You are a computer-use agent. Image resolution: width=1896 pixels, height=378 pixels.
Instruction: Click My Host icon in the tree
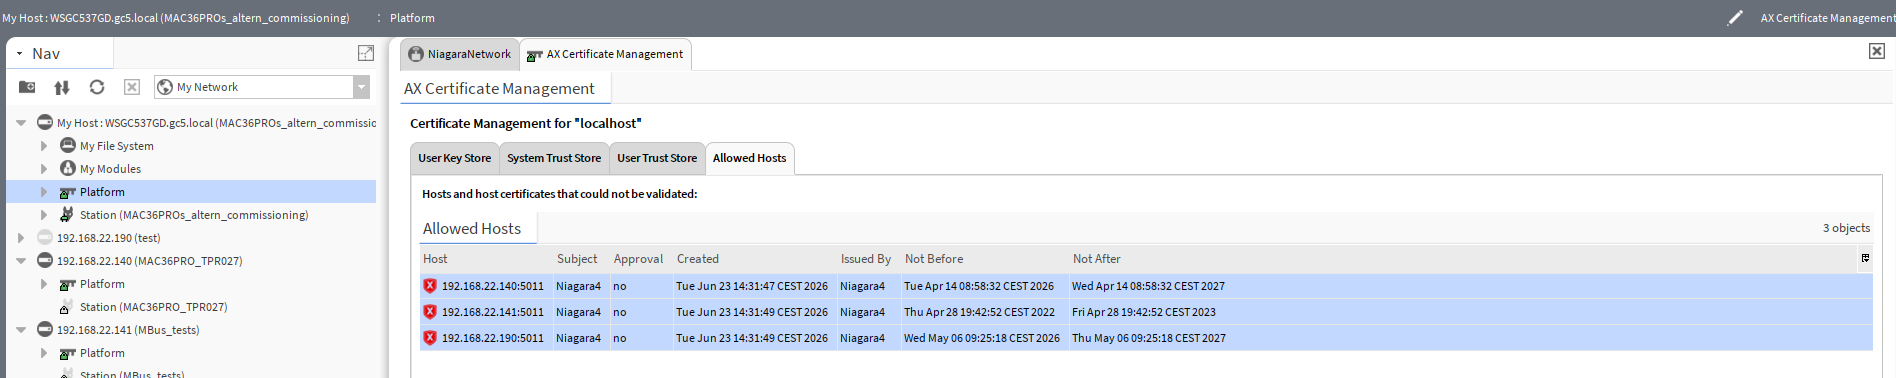(x=45, y=122)
